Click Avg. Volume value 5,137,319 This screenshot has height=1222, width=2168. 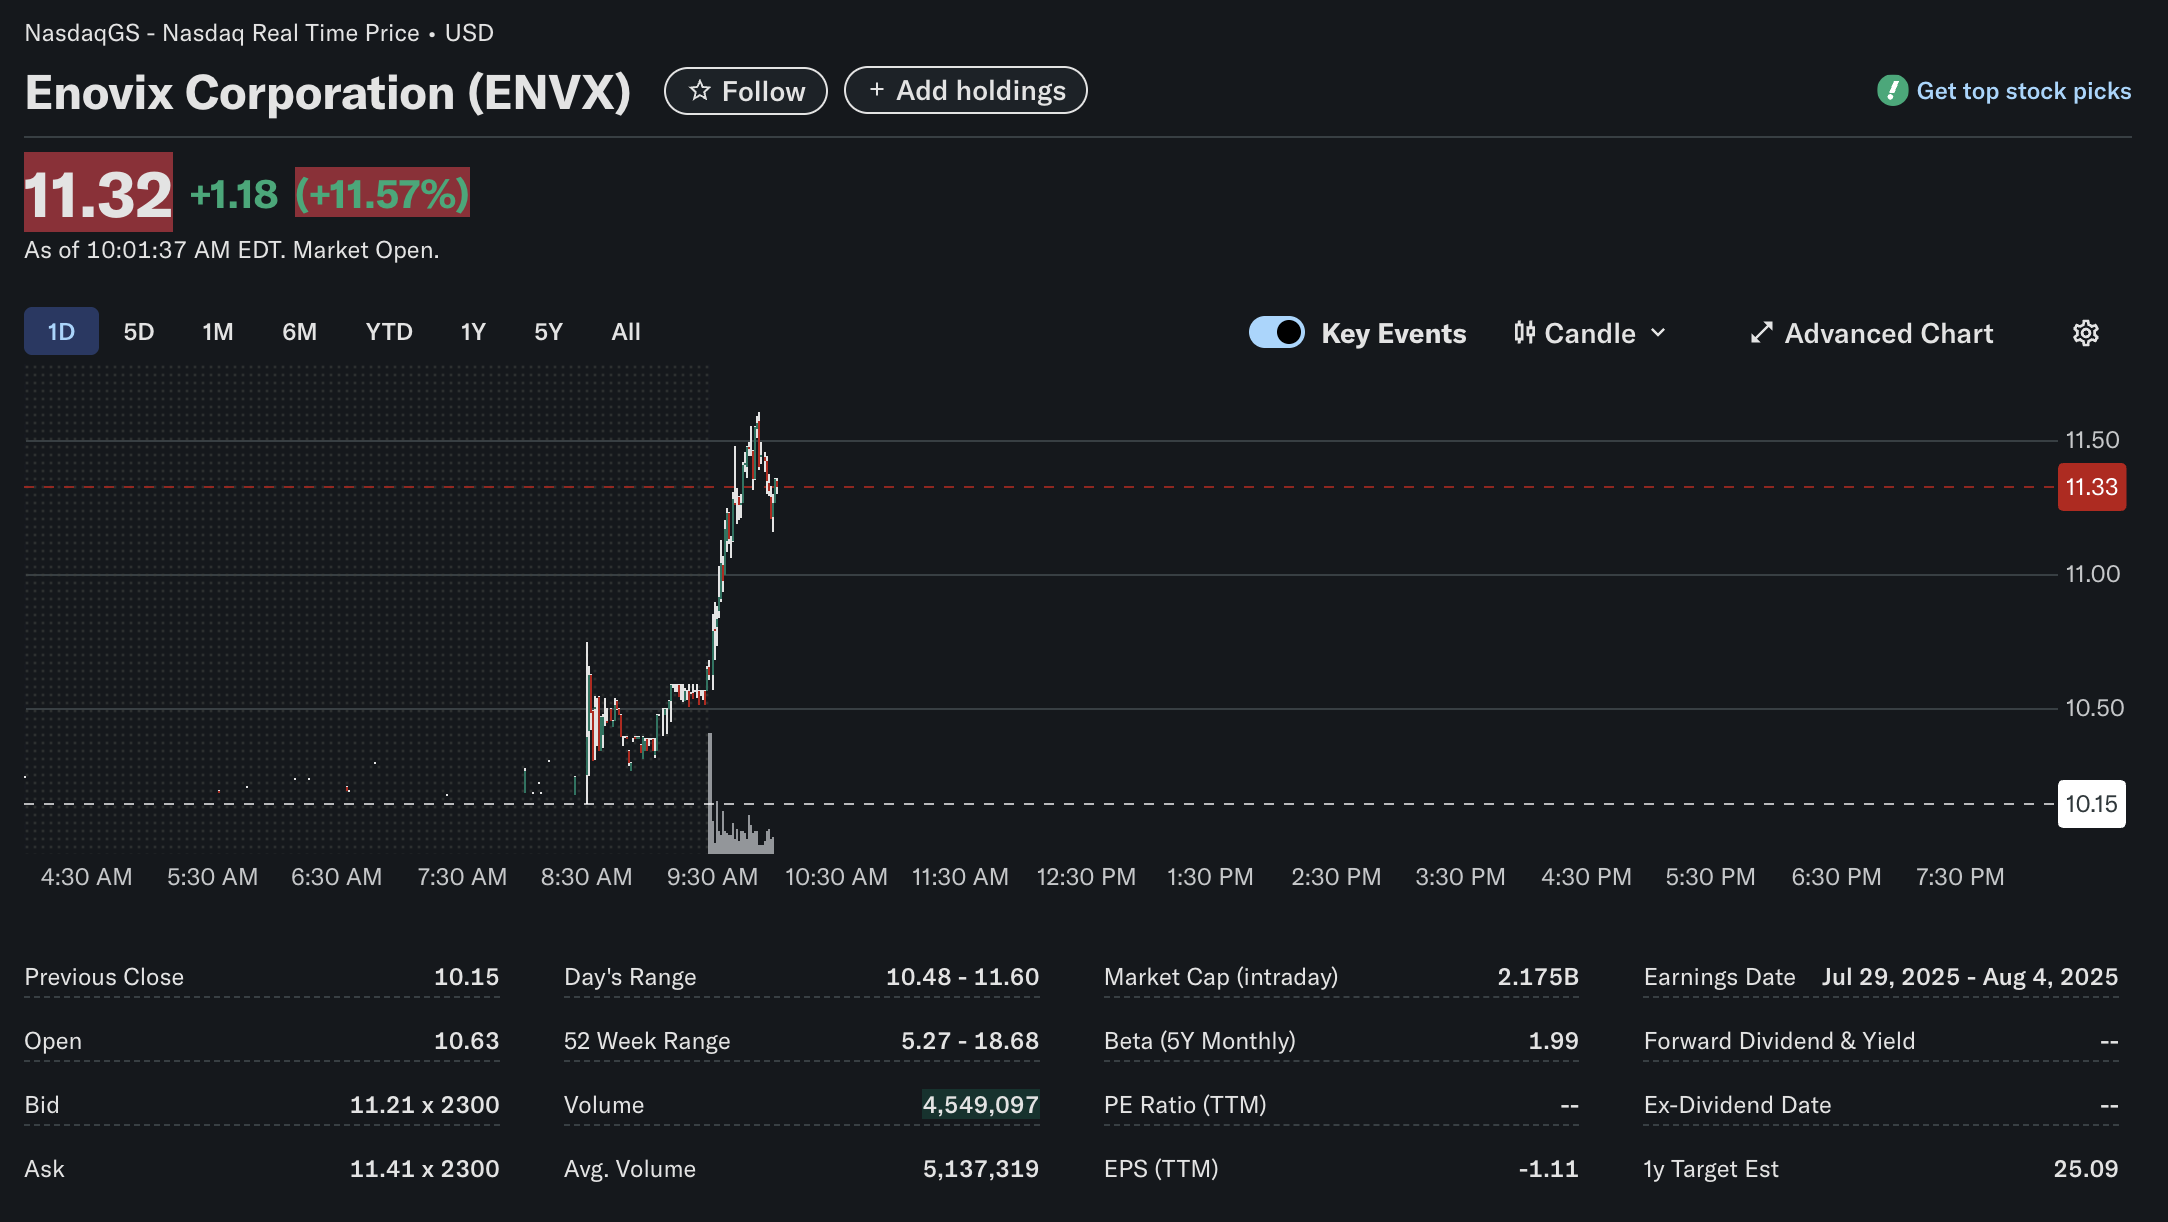[x=980, y=1169]
